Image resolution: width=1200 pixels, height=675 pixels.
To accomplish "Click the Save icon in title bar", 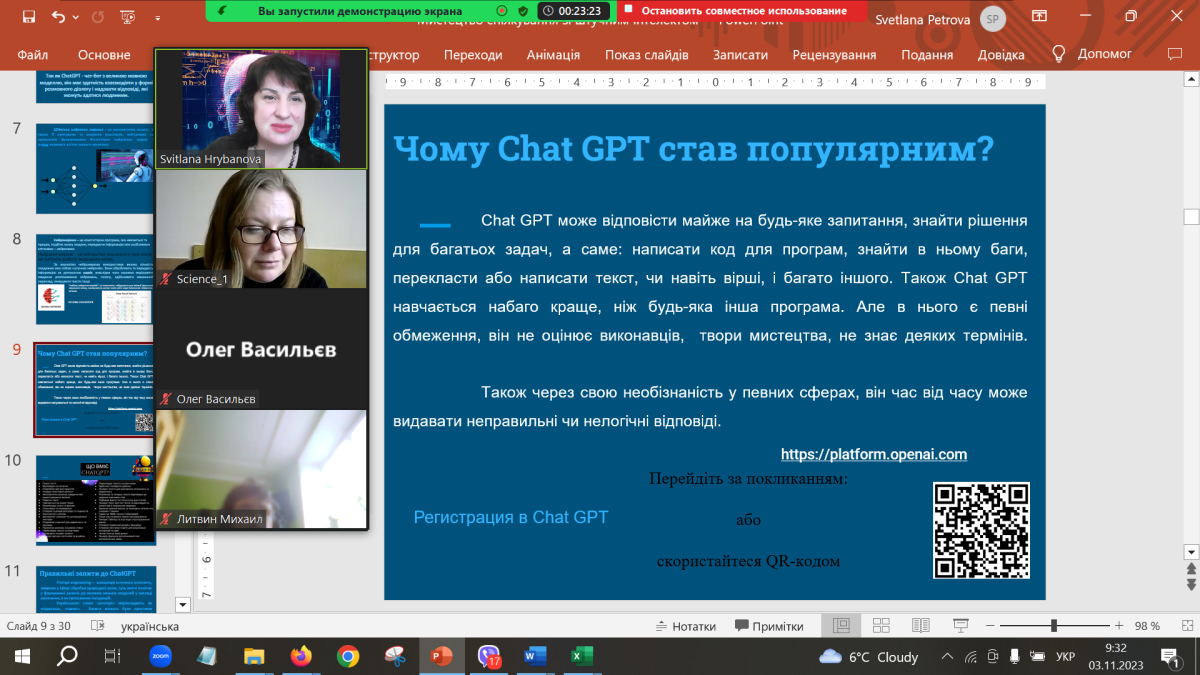I will pos(28,16).
